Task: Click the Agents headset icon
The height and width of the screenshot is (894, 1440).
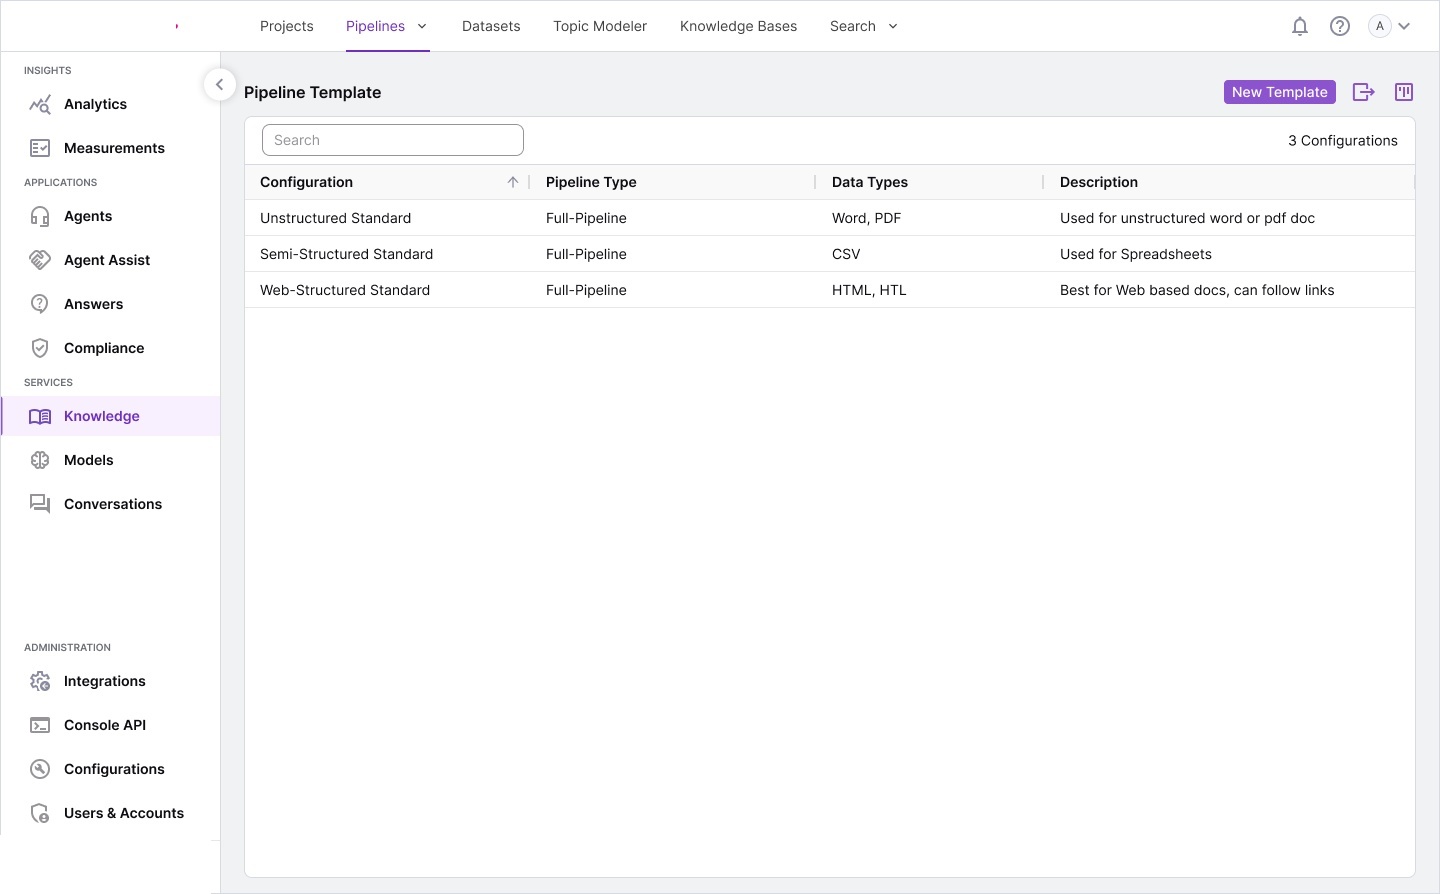Action: pyautogui.click(x=39, y=215)
